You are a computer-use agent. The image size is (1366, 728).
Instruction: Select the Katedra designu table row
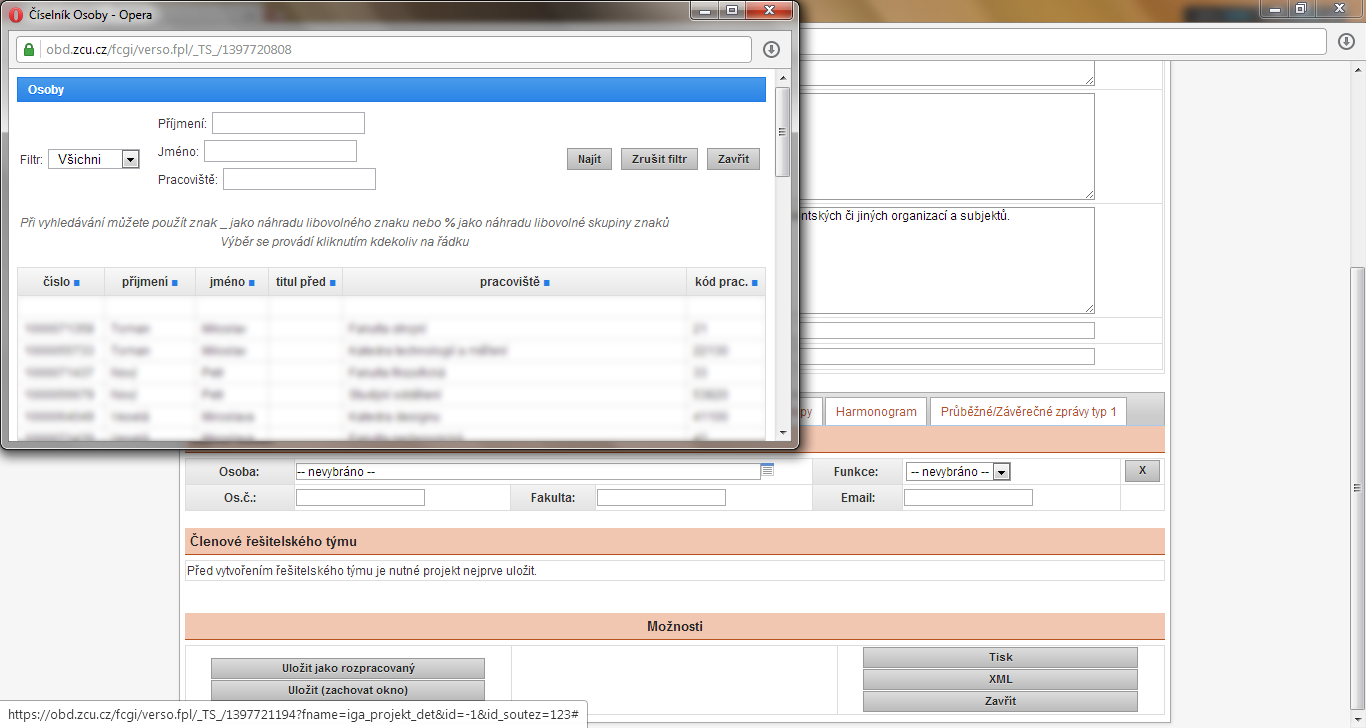(391, 416)
